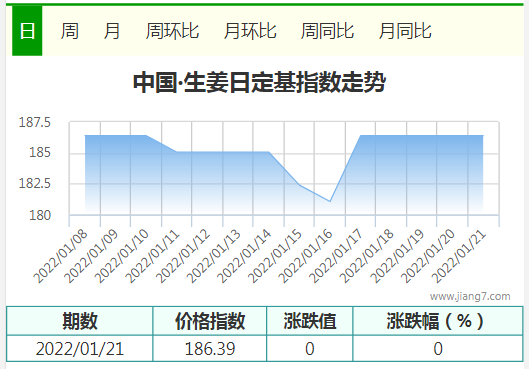Click the 2022/01/10 x-axis date label
Screen dimensions: 529x369
pos(122,256)
